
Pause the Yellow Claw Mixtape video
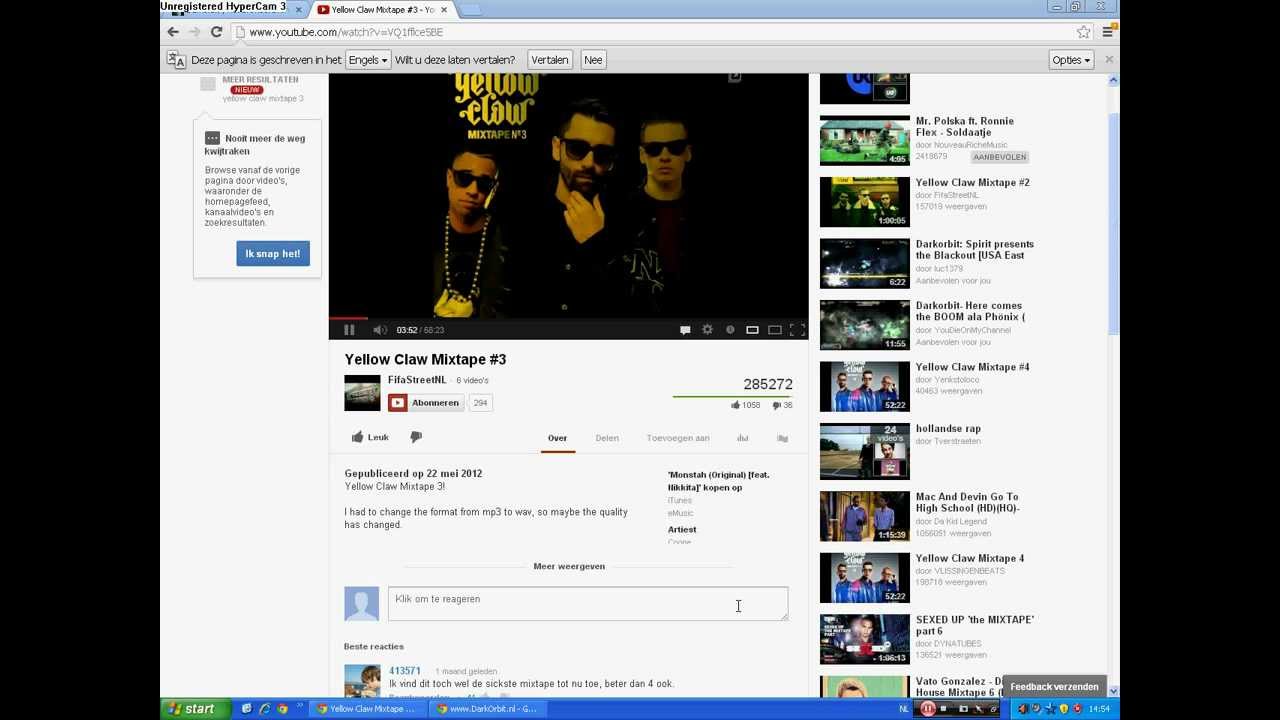(x=349, y=330)
